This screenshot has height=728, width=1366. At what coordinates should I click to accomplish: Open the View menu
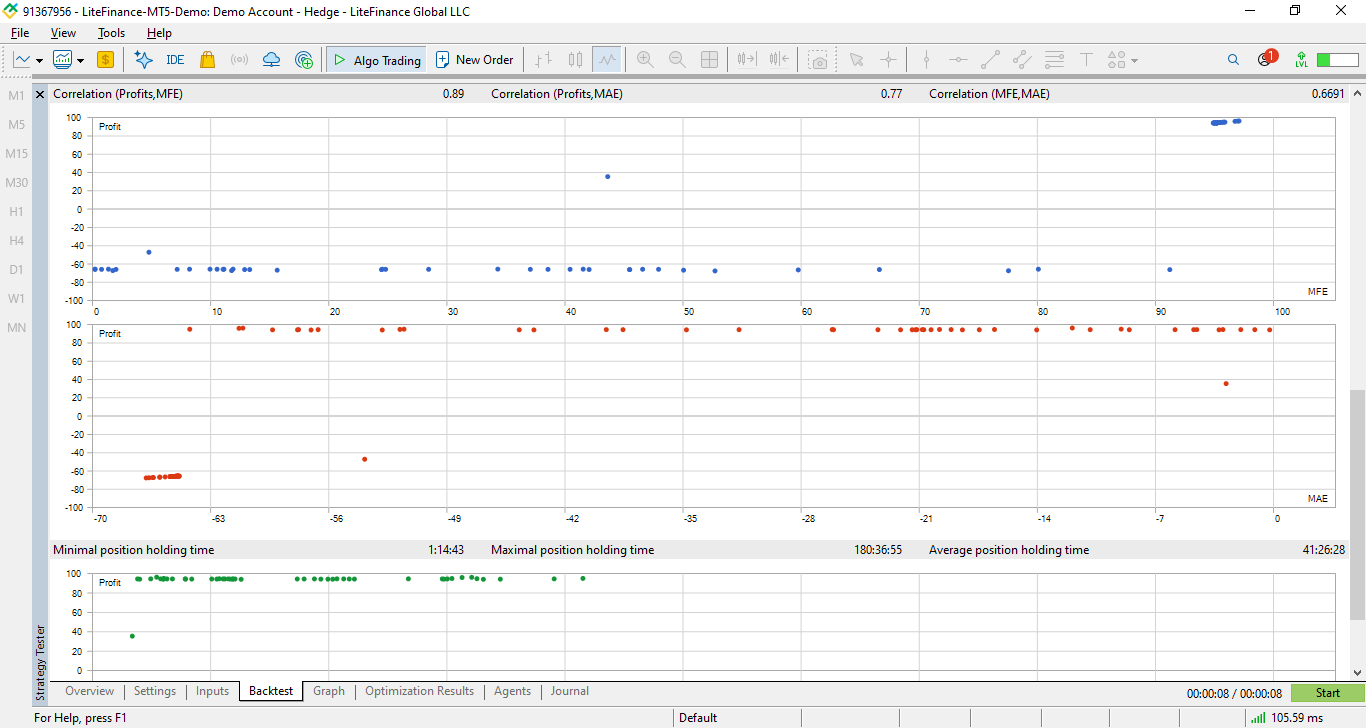(63, 33)
